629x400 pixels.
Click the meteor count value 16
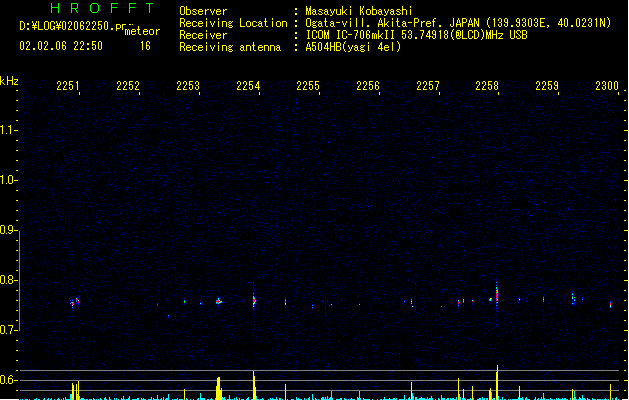click(x=145, y=46)
